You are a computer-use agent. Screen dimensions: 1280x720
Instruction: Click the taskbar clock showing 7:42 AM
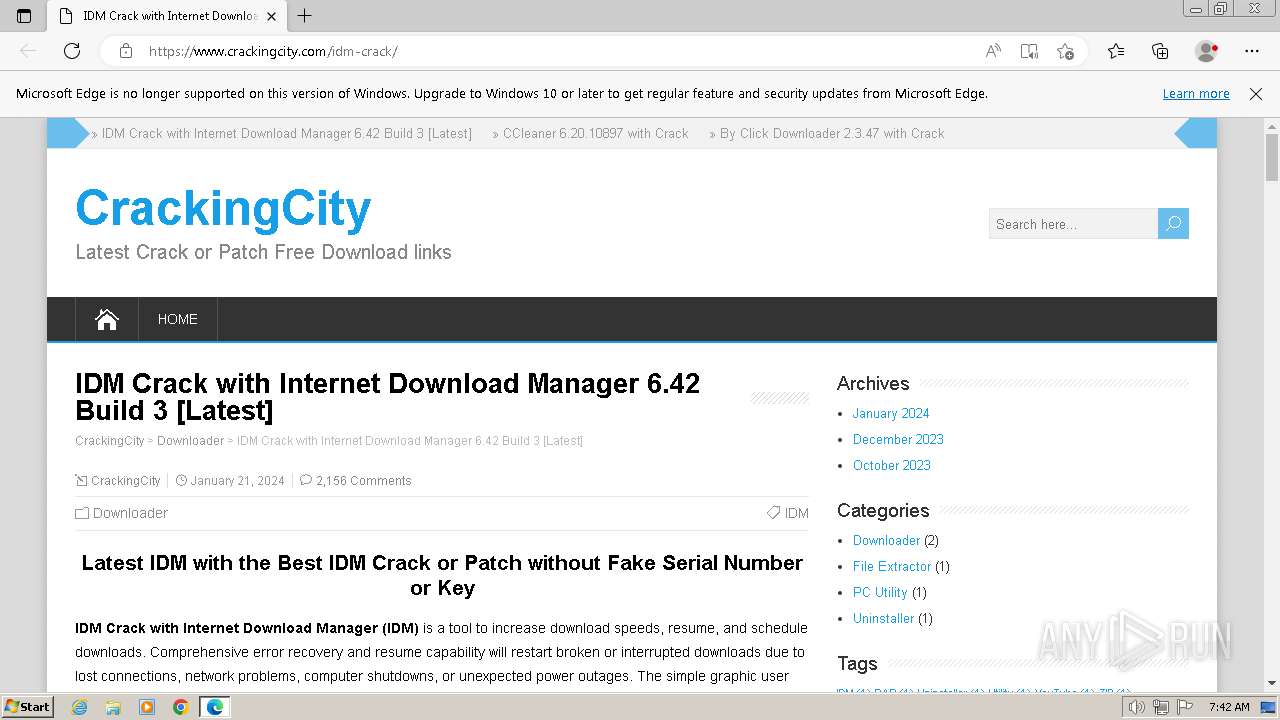(1229, 707)
